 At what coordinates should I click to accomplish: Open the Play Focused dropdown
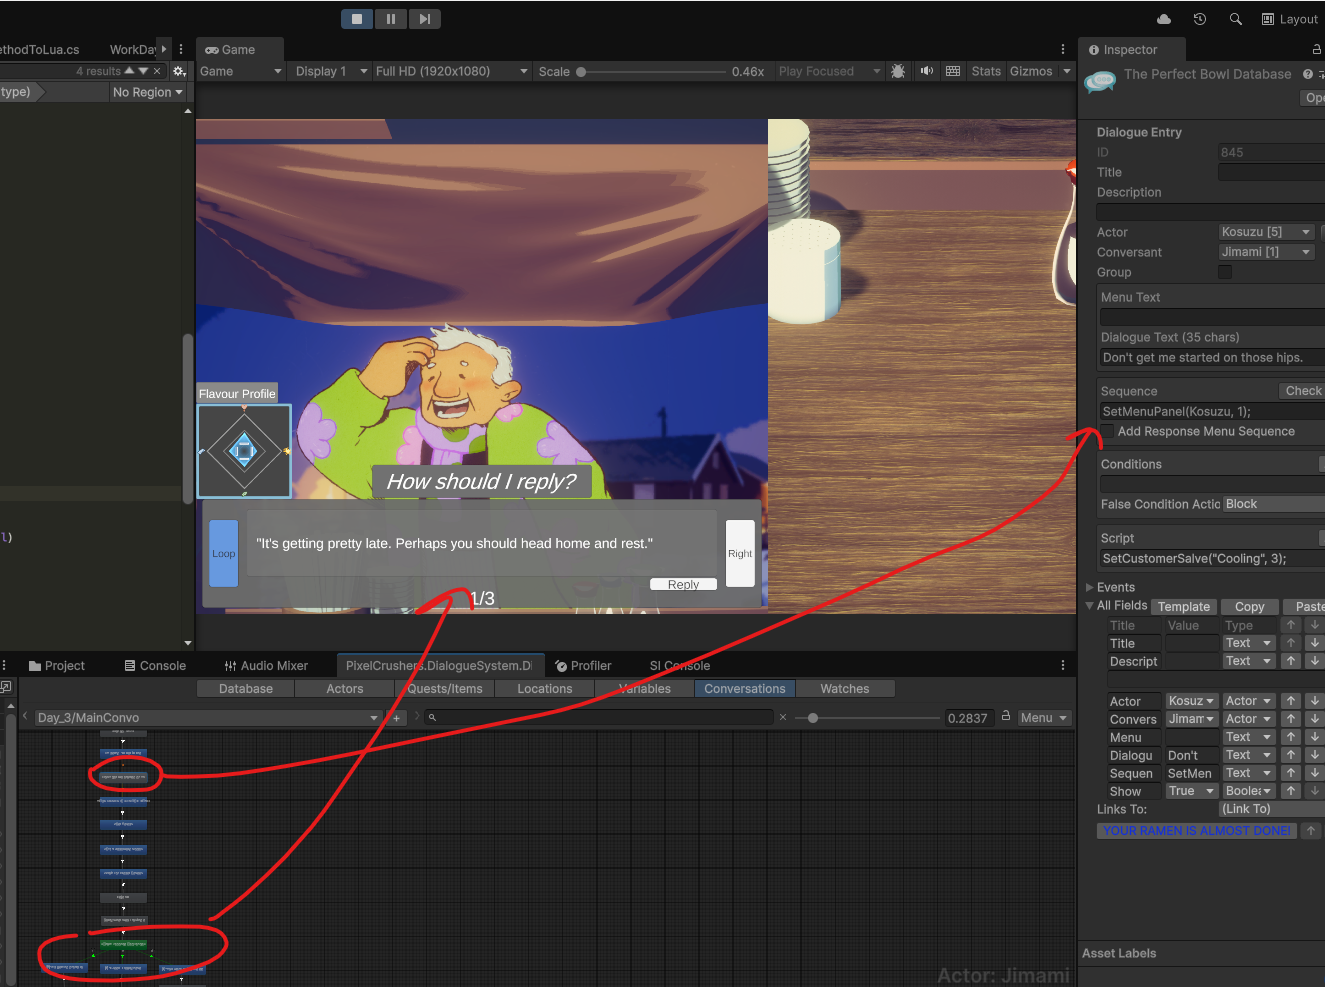pyautogui.click(x=829, y=71)
